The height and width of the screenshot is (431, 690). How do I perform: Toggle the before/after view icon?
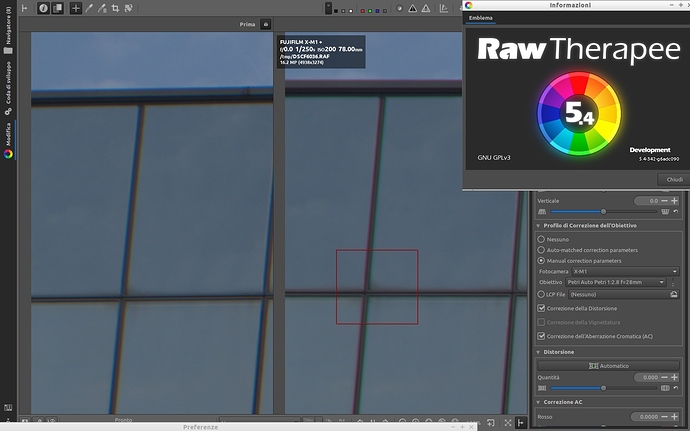58,8
